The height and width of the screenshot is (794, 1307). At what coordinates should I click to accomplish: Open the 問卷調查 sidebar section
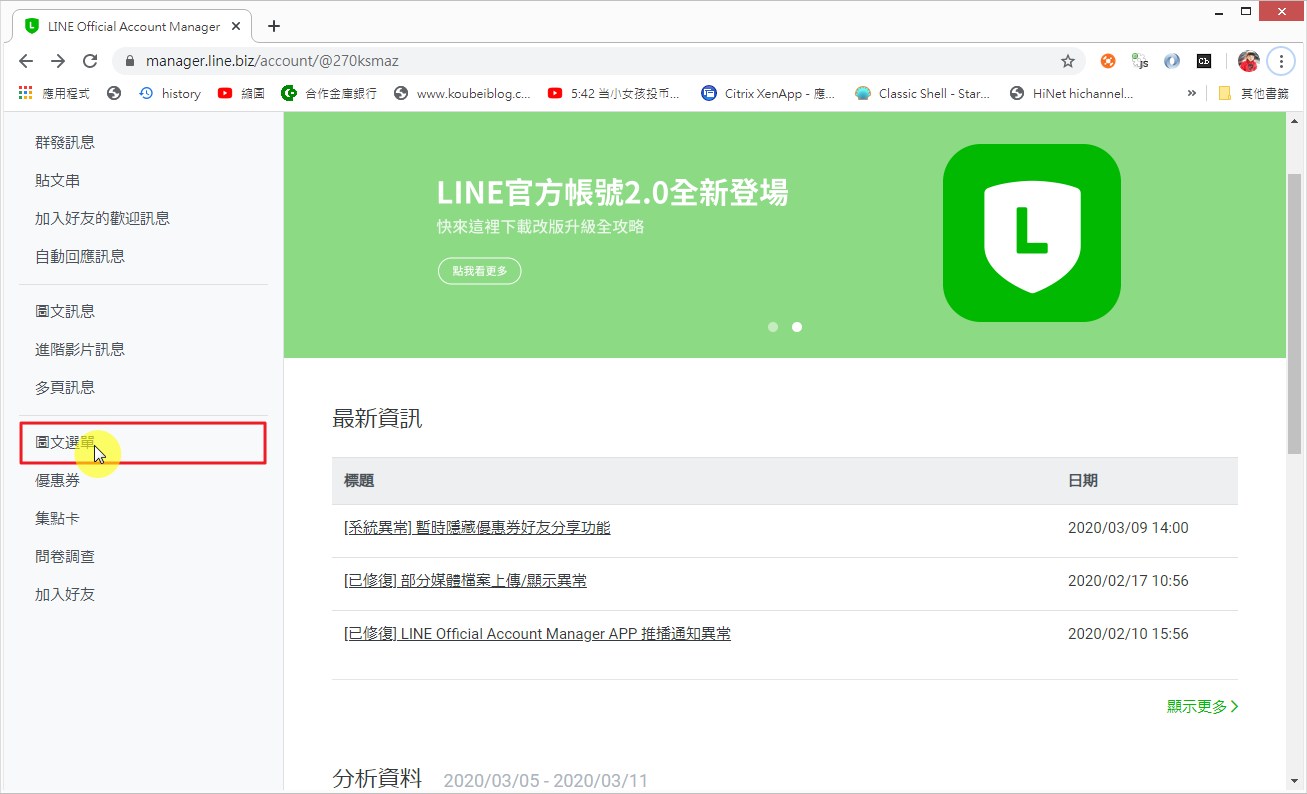(x=65, y=555)
